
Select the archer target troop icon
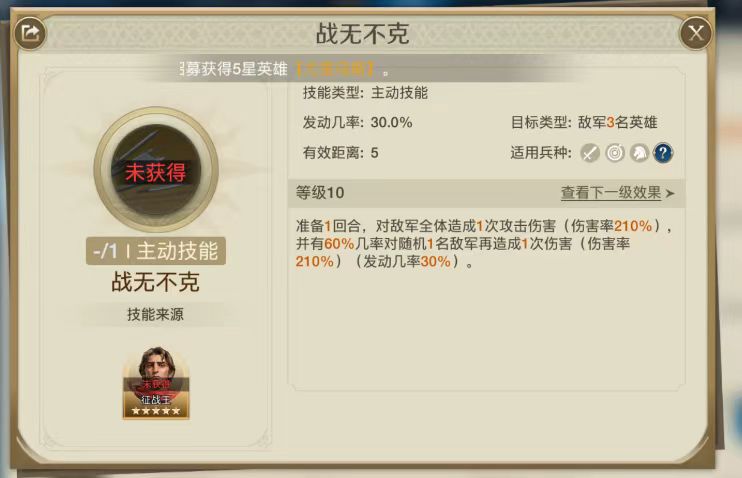615,153
